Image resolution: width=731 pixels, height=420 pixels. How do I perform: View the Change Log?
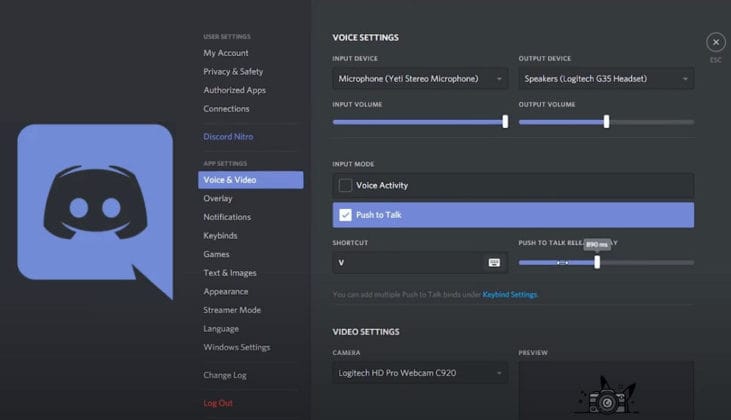click(x=225, y=375)
